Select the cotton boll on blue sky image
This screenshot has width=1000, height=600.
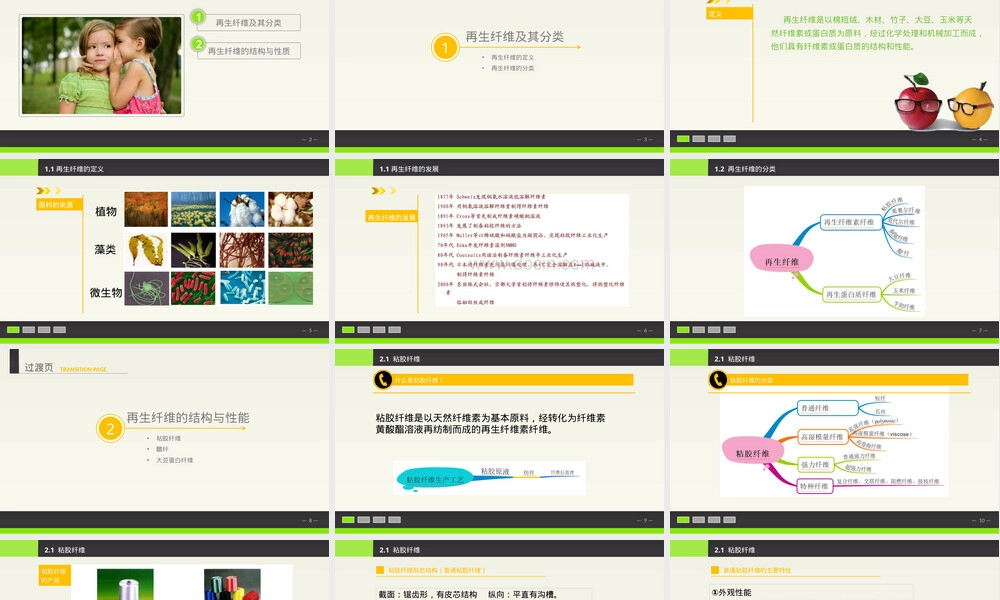(242, 209)
